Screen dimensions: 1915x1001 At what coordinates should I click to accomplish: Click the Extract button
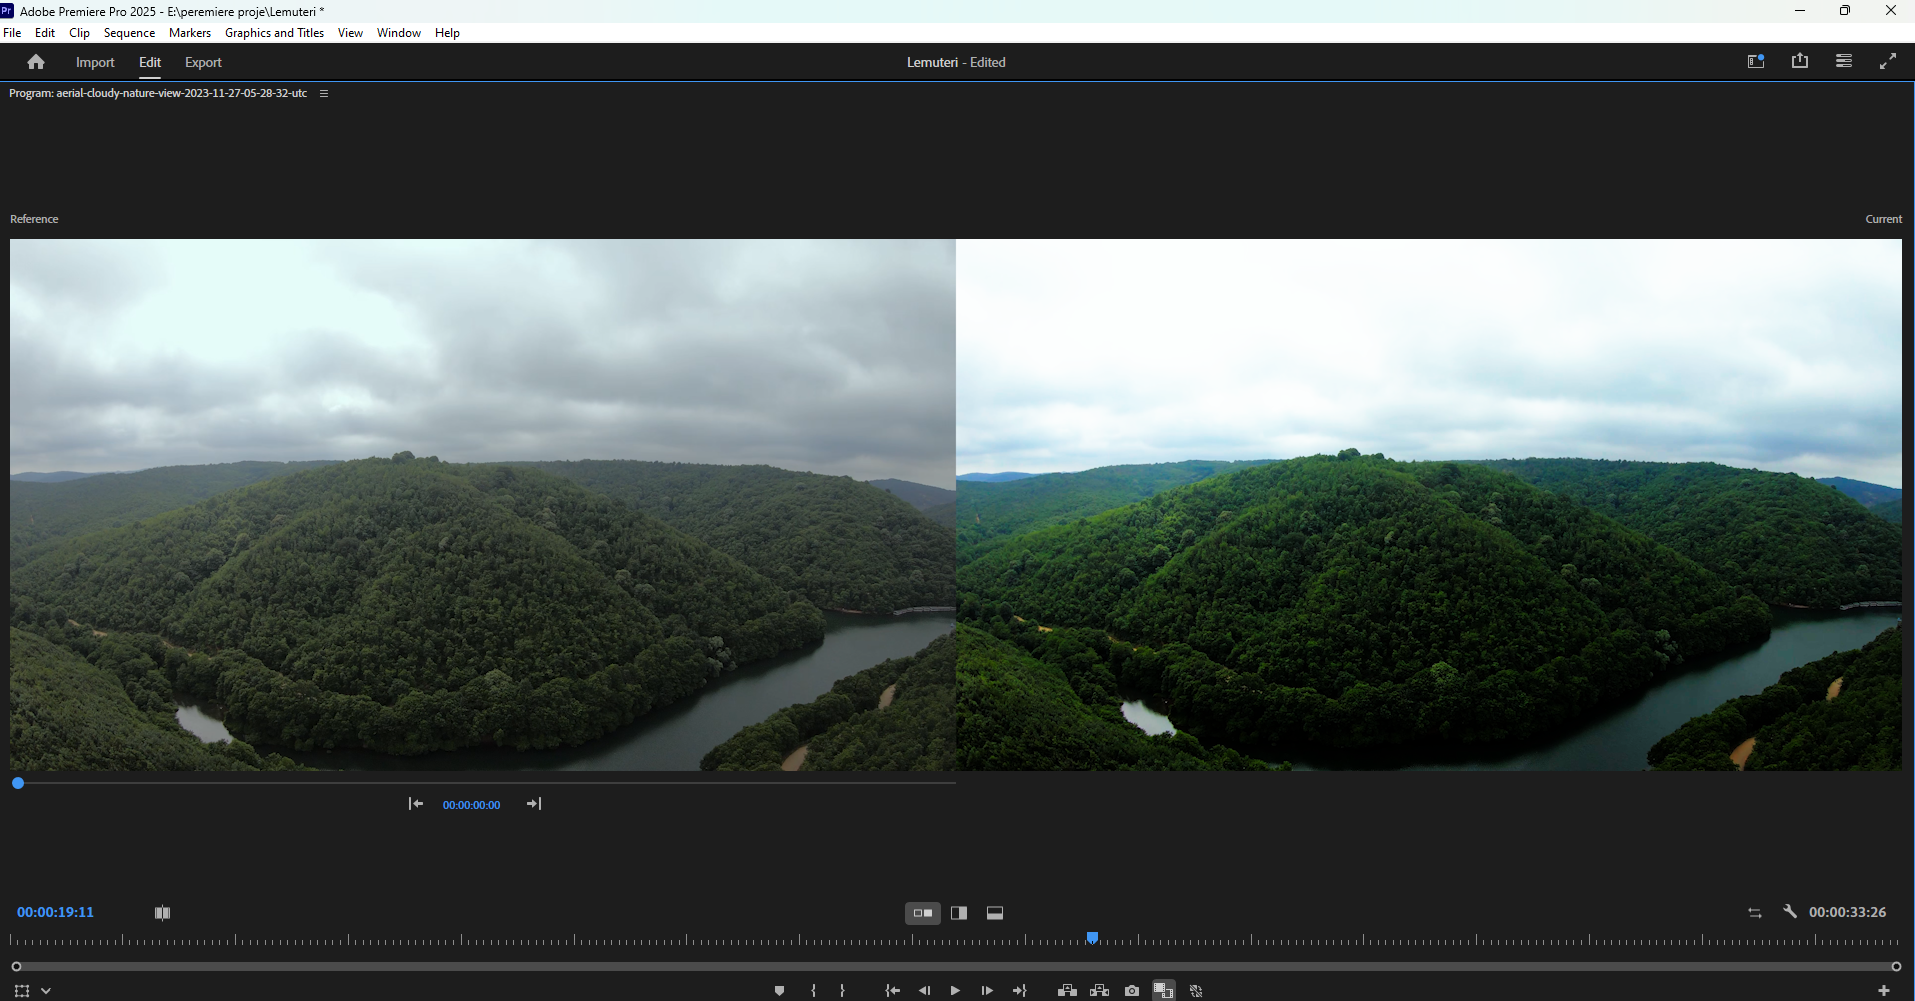[1099, 991]
